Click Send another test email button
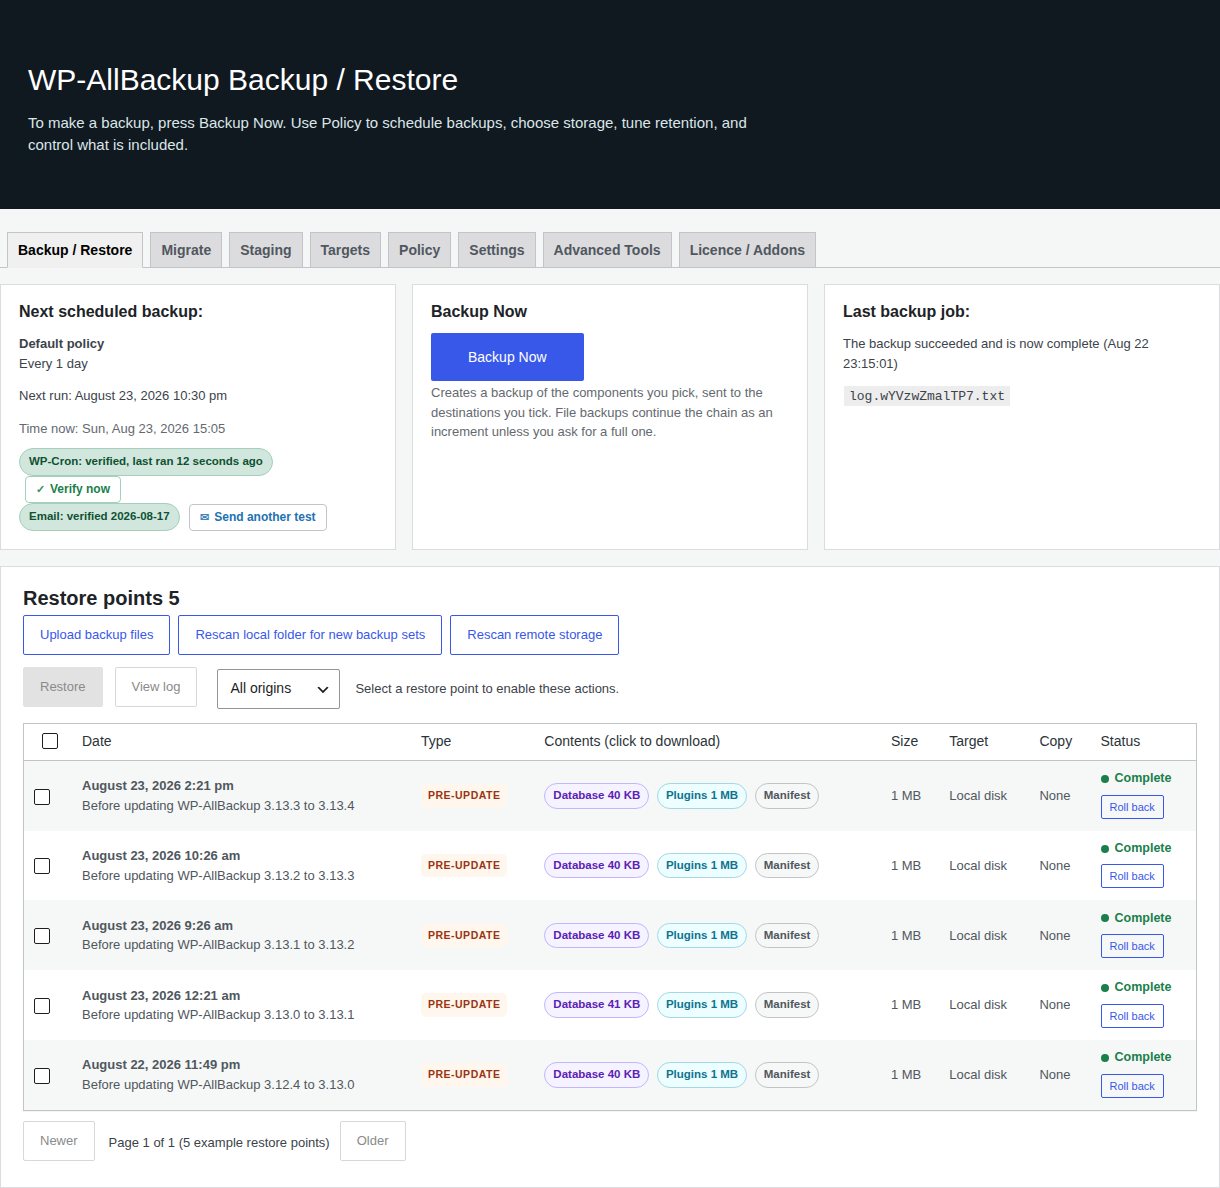 [258, 517]
